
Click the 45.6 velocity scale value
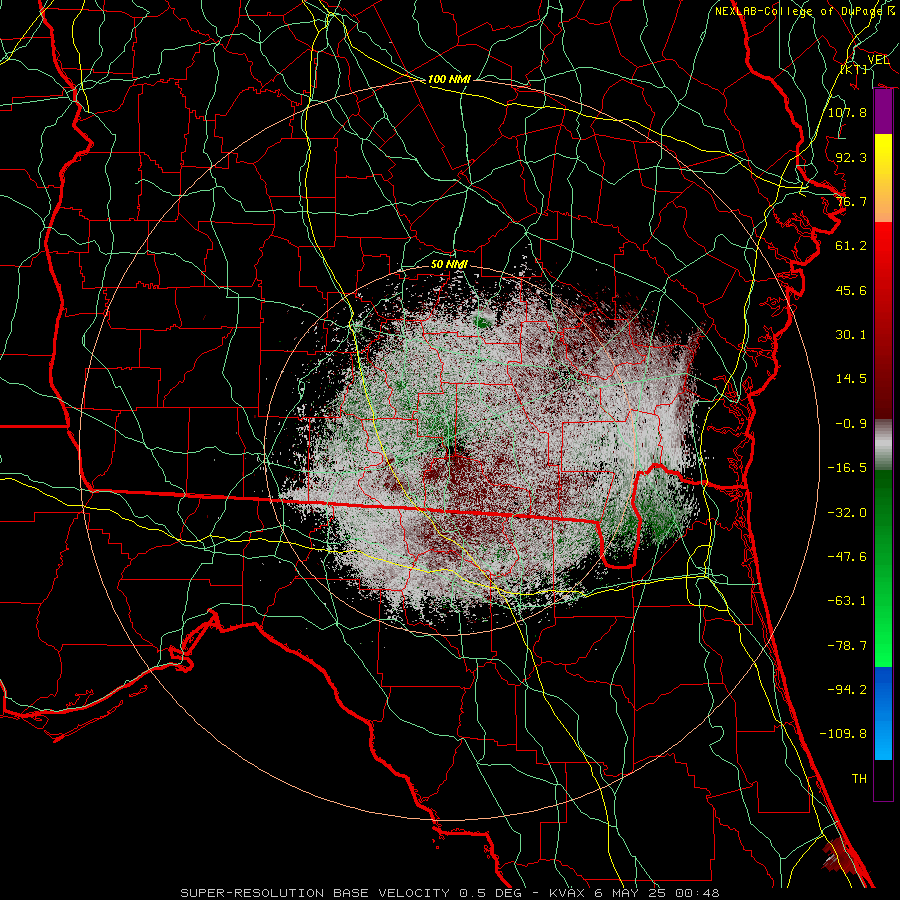pyautogui.click(x=851, y=290)
